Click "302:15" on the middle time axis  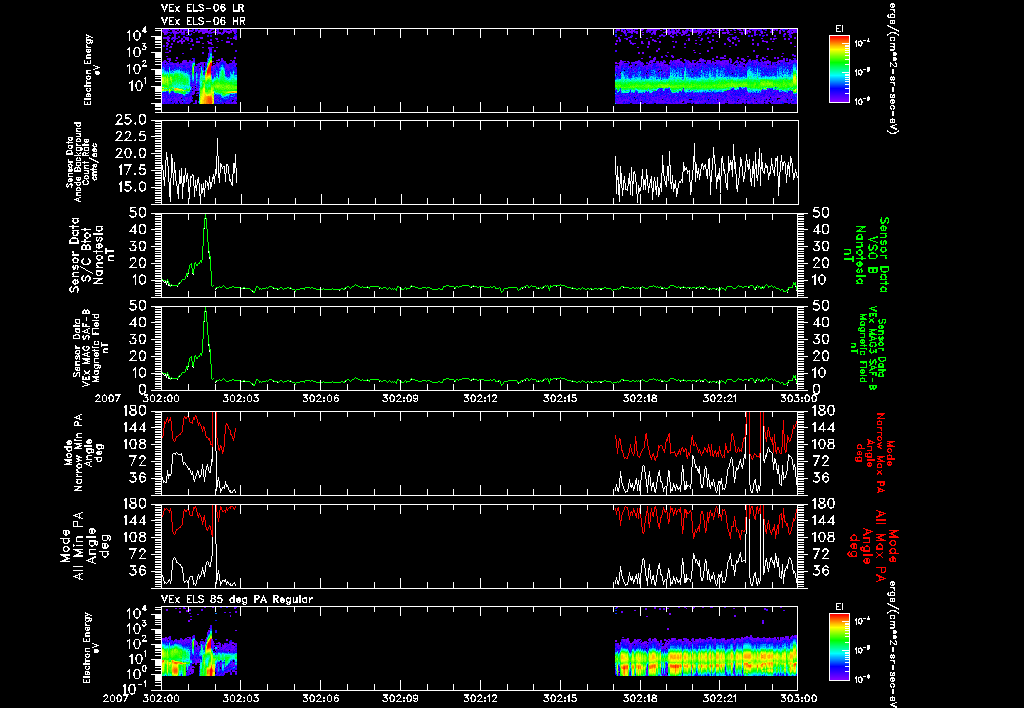pyautogui.click(x=560, y=398)
